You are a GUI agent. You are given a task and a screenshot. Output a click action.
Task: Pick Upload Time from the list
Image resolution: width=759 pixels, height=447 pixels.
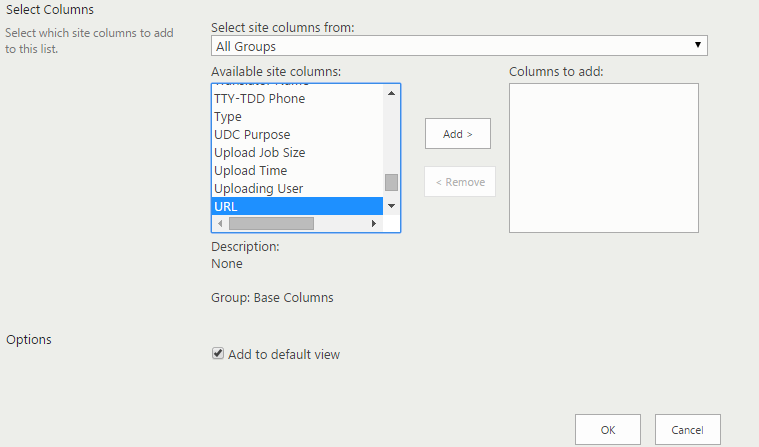(251, 171)
